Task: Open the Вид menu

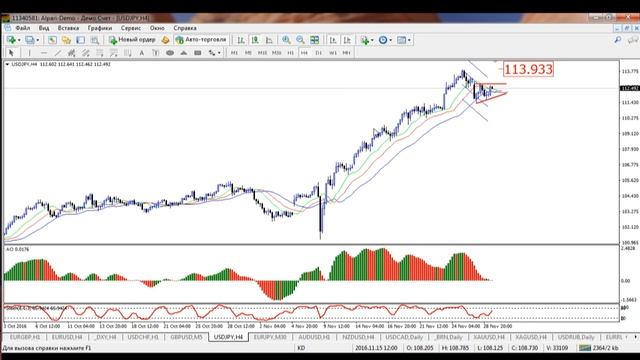Action: (44, 28)
